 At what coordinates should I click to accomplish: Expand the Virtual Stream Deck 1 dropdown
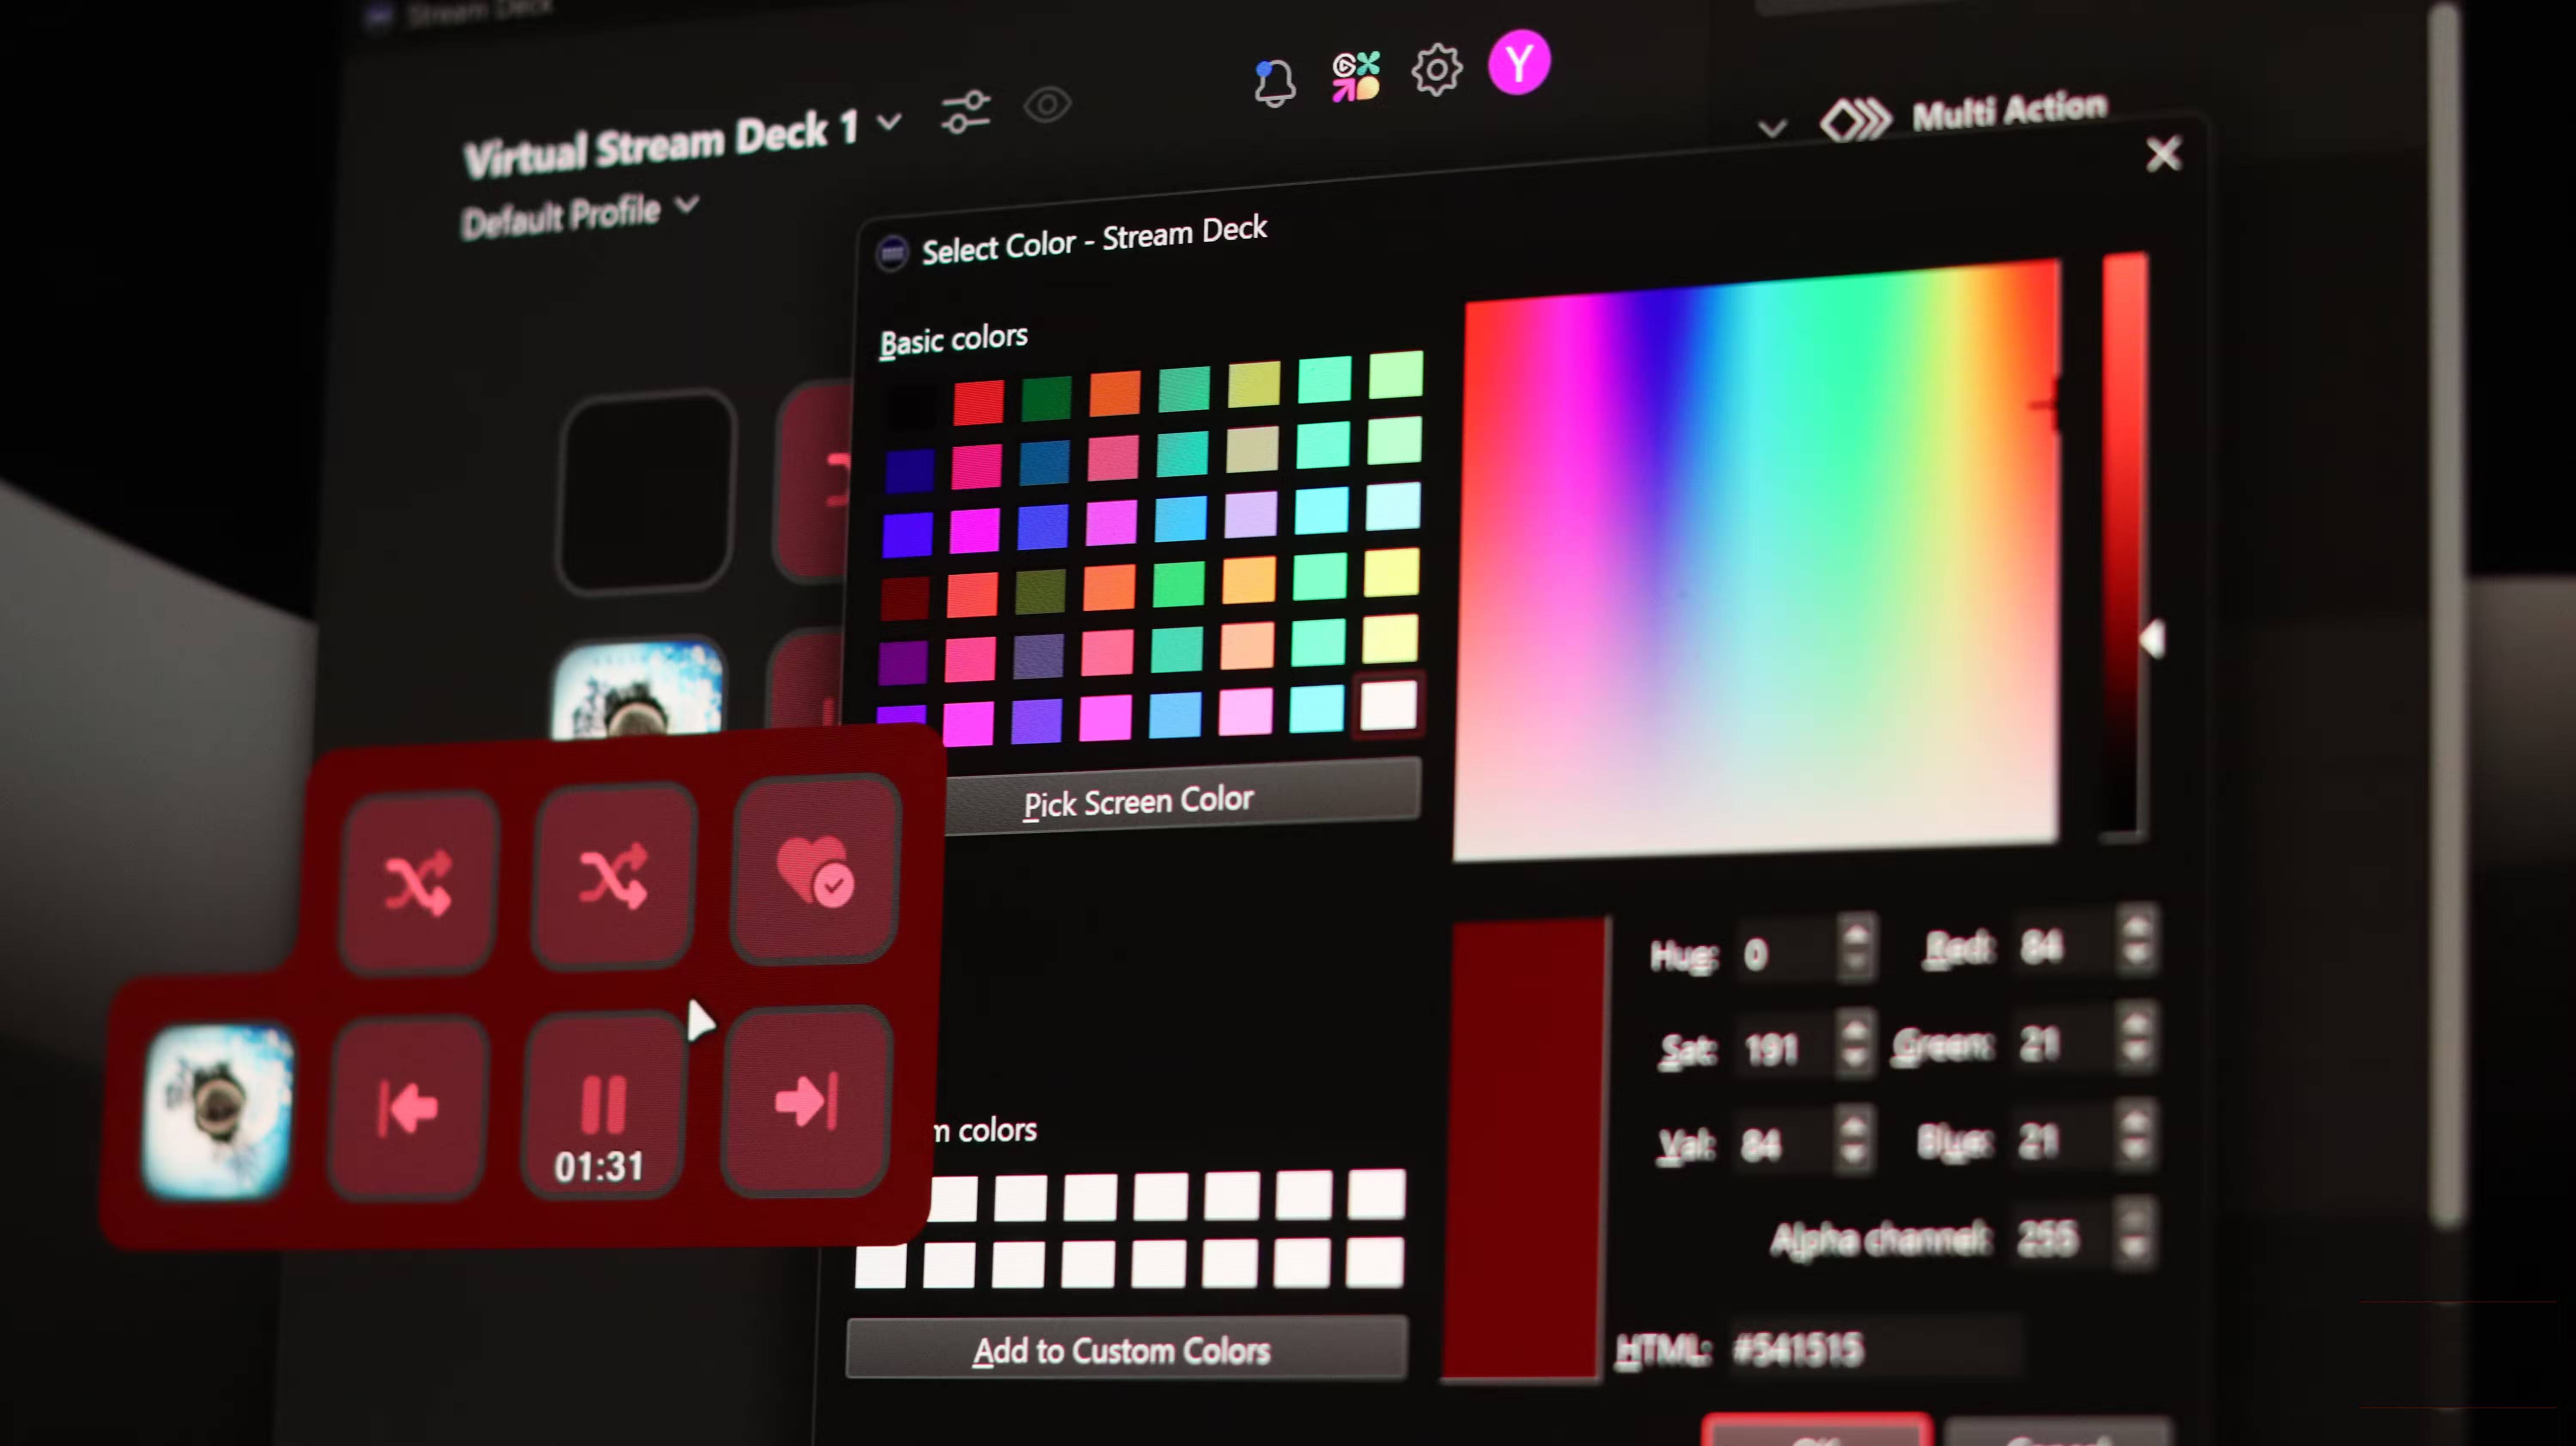[889, 122]
